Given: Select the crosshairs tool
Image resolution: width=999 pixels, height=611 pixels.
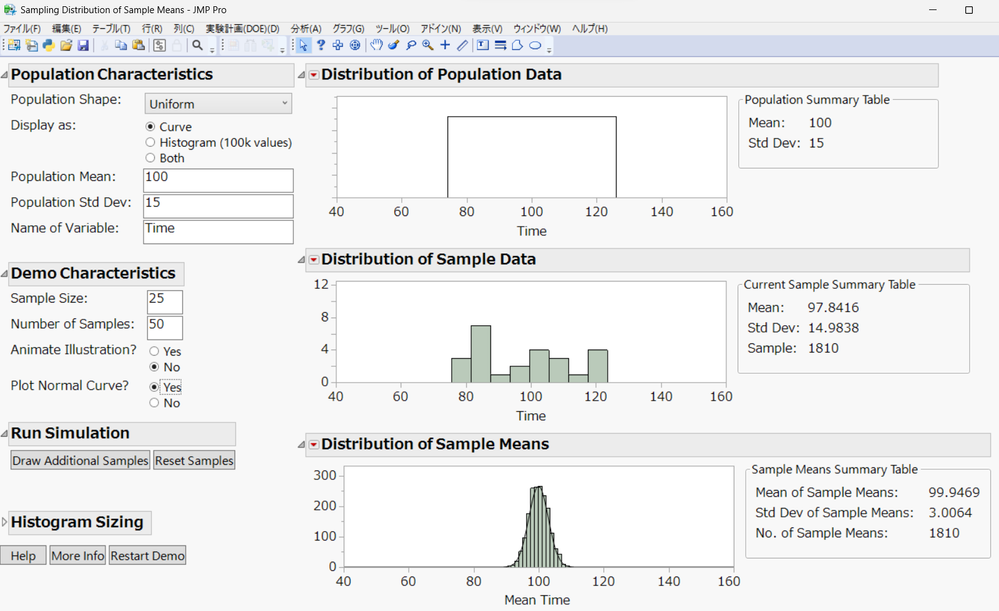Looking at the screenshot, I should pyautogui.click(x=445, y=46).
